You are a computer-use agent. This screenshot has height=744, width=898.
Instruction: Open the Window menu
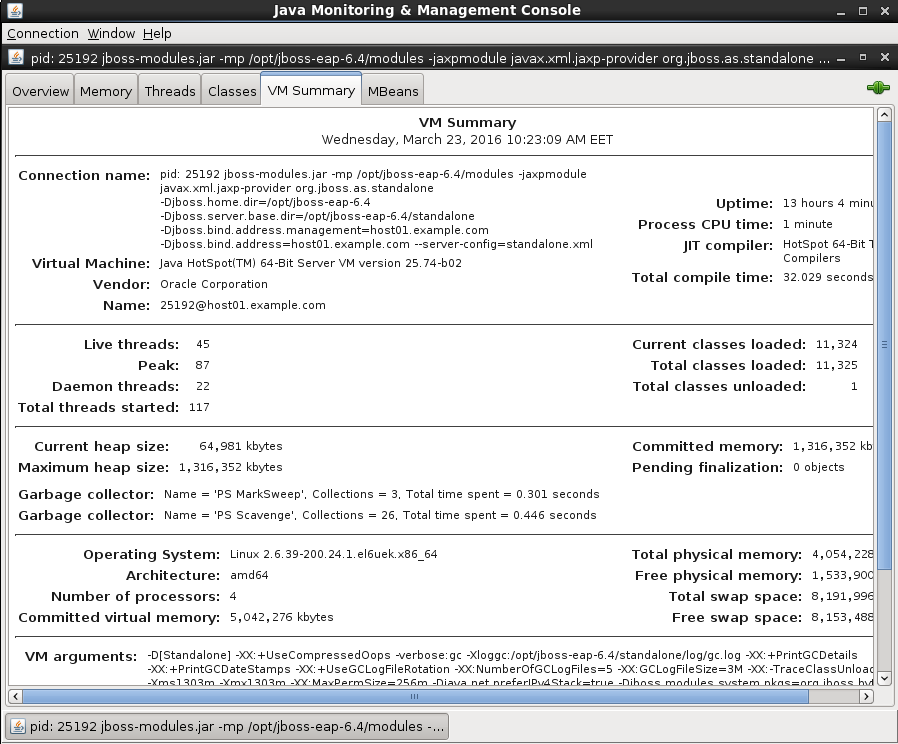[x=111, y=34]
